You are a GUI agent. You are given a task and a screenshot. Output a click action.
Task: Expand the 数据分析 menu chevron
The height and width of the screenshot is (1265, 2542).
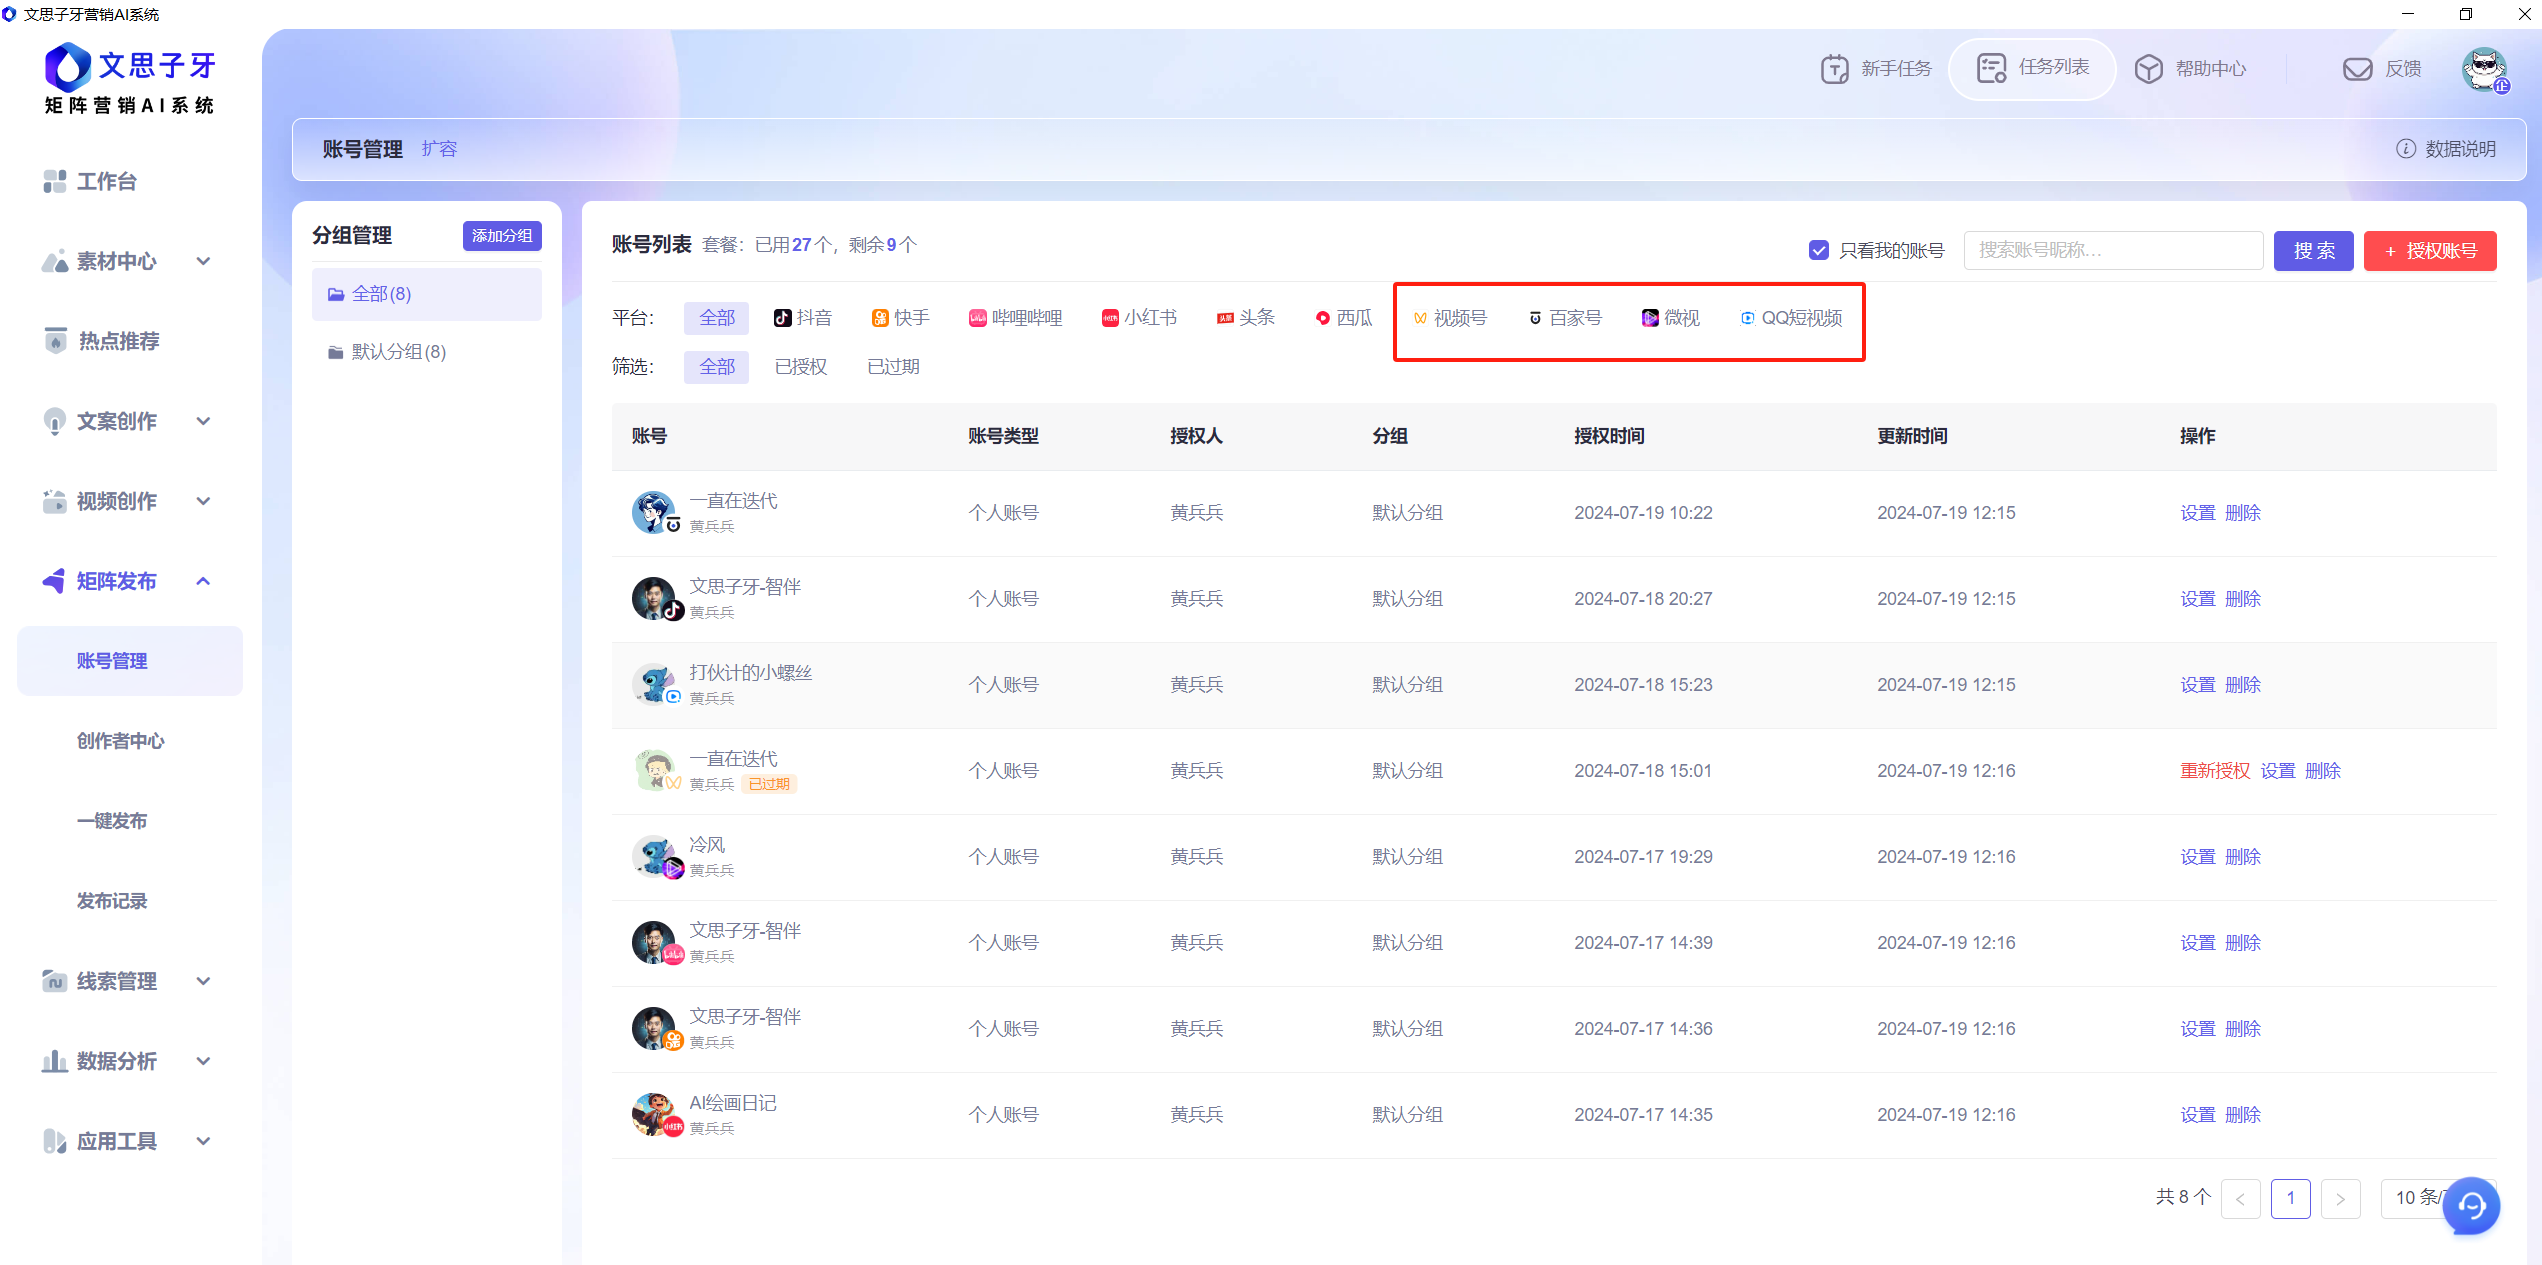point(204,1061)
